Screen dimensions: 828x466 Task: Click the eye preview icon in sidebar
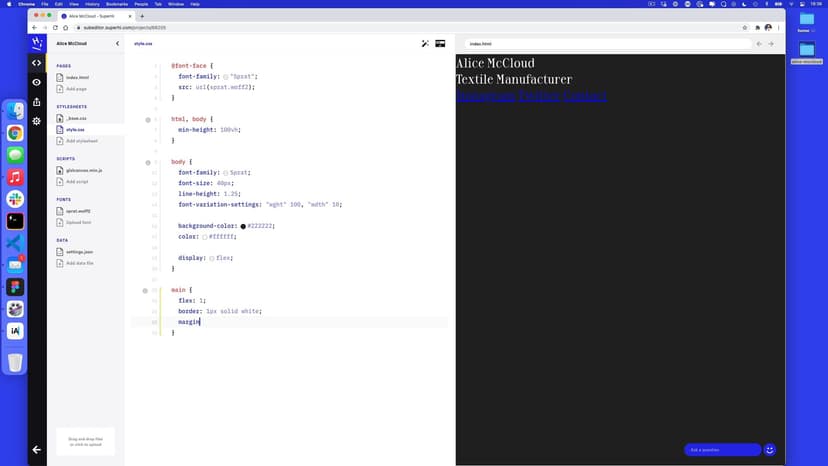tap(37, 82)
